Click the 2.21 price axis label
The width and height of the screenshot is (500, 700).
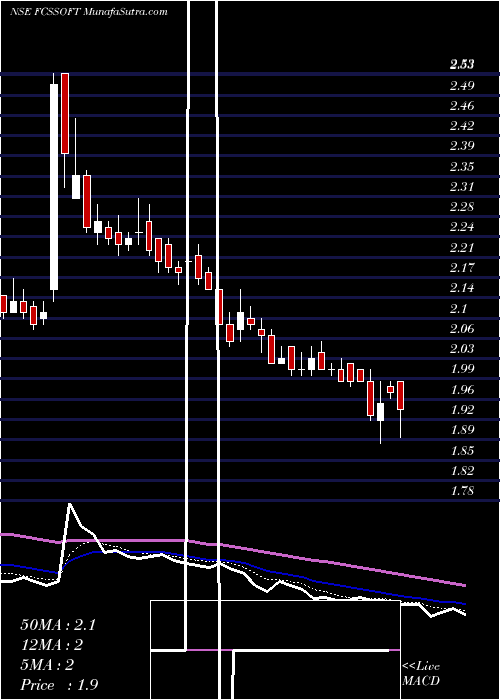[461, 247]
